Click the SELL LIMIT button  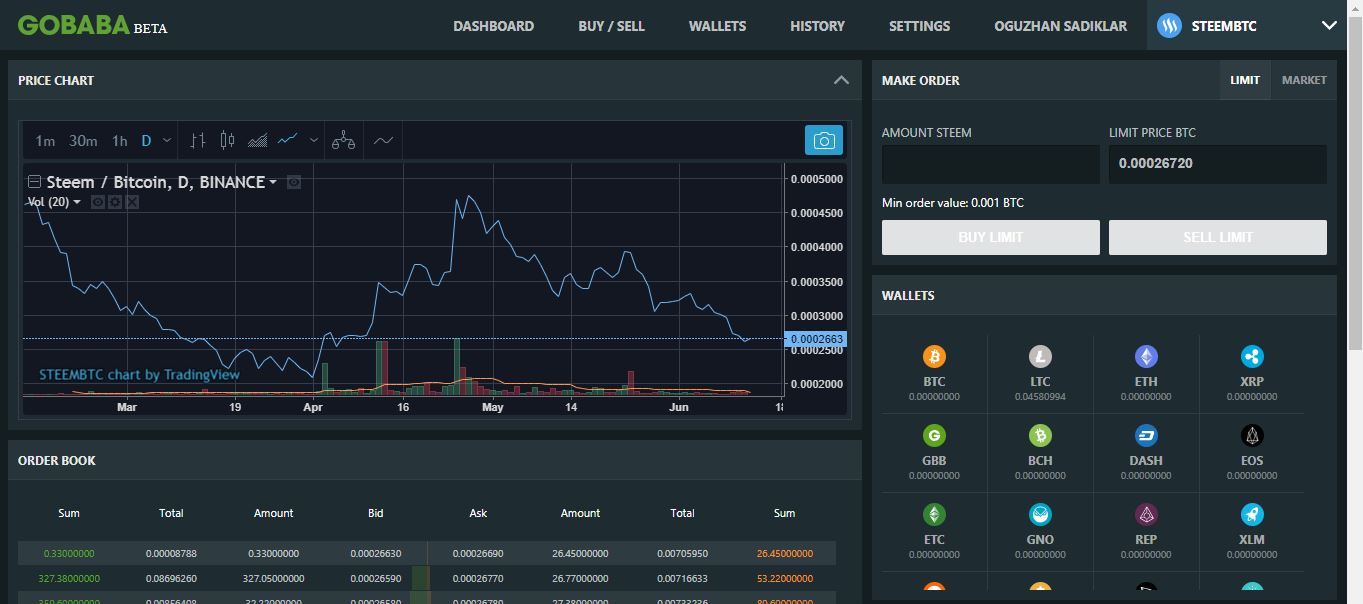tap(1218, 237)
